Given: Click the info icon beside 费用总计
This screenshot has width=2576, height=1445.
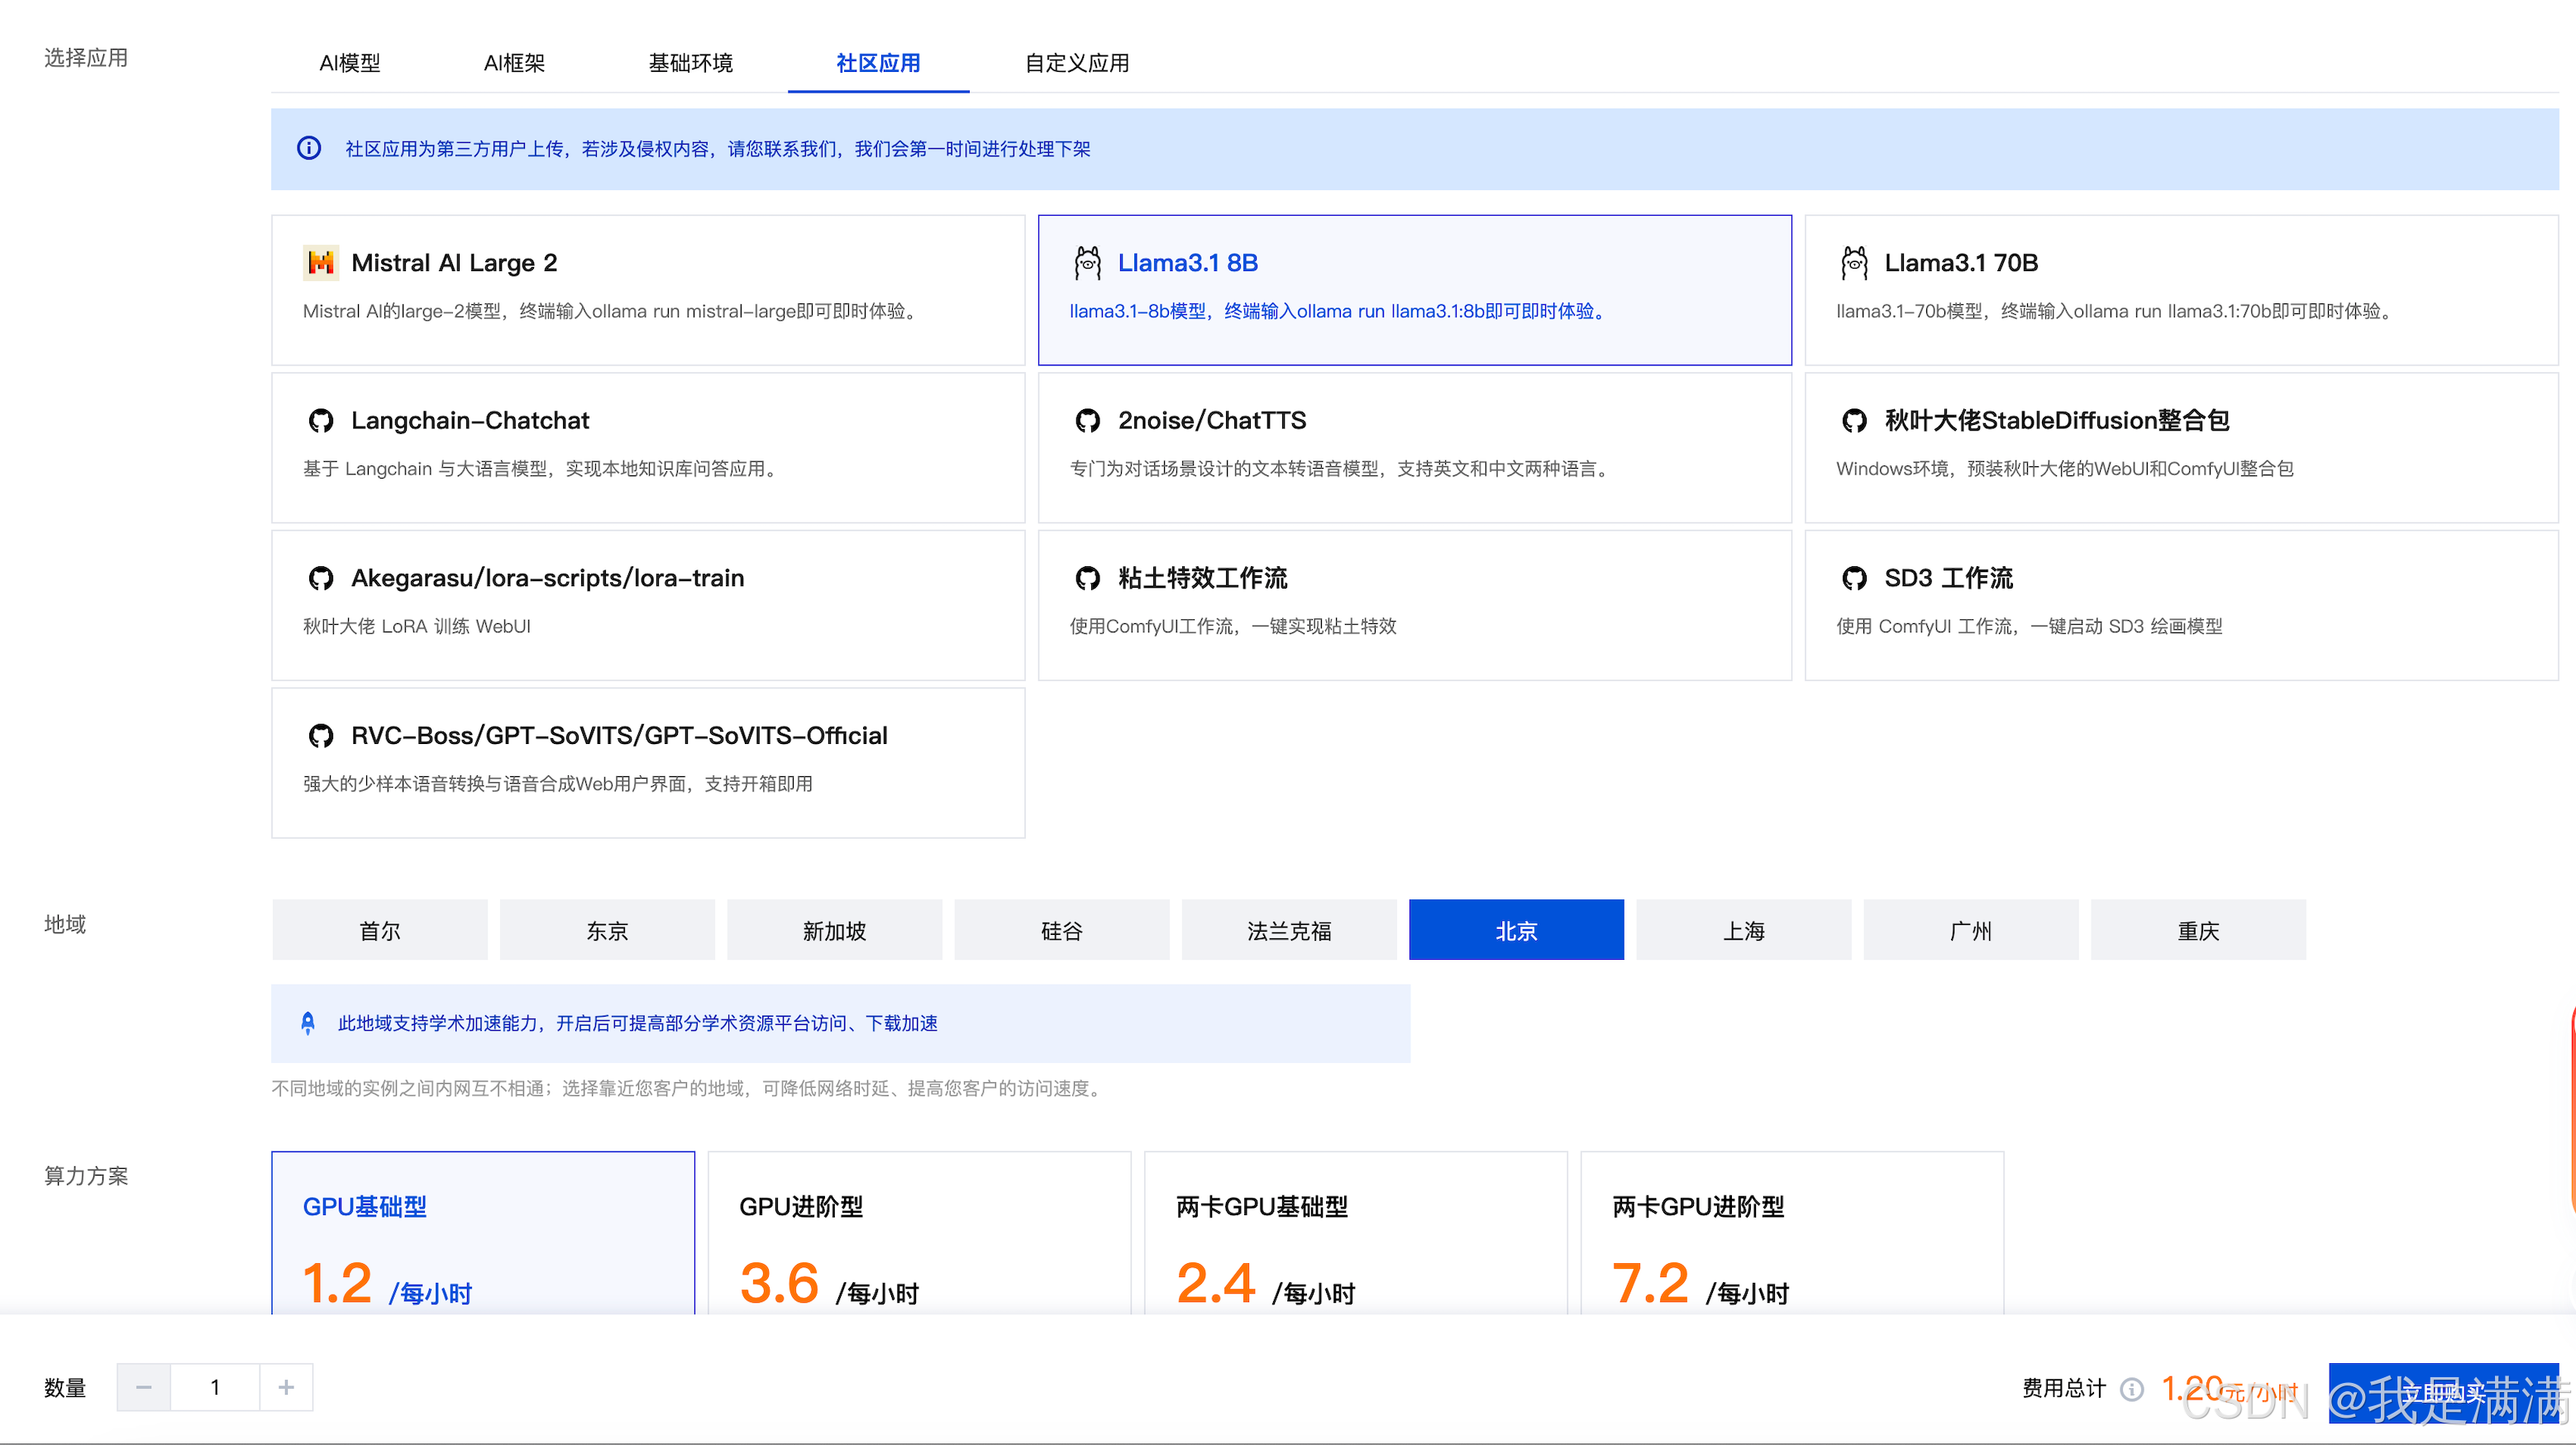Looking at the screenshot, I should pyautogui.click(x=2132, y=1388).
